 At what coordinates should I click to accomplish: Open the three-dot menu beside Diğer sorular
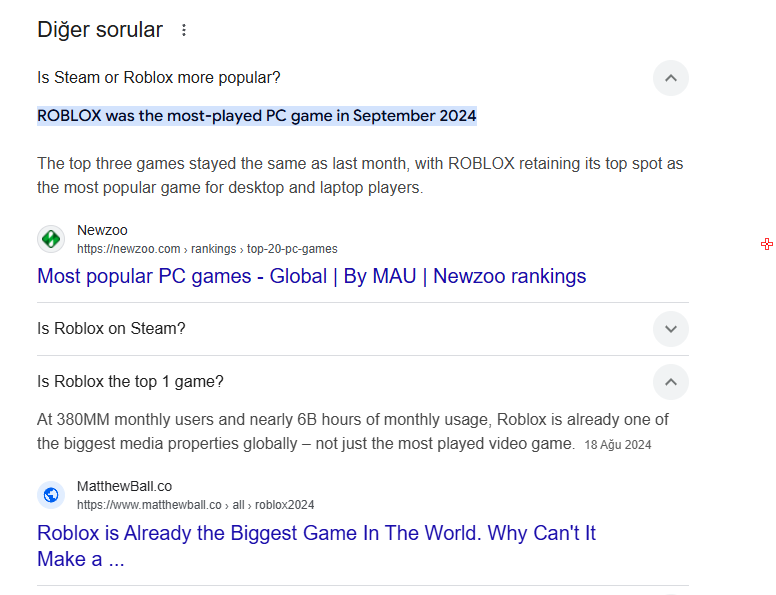coord(184,30)
